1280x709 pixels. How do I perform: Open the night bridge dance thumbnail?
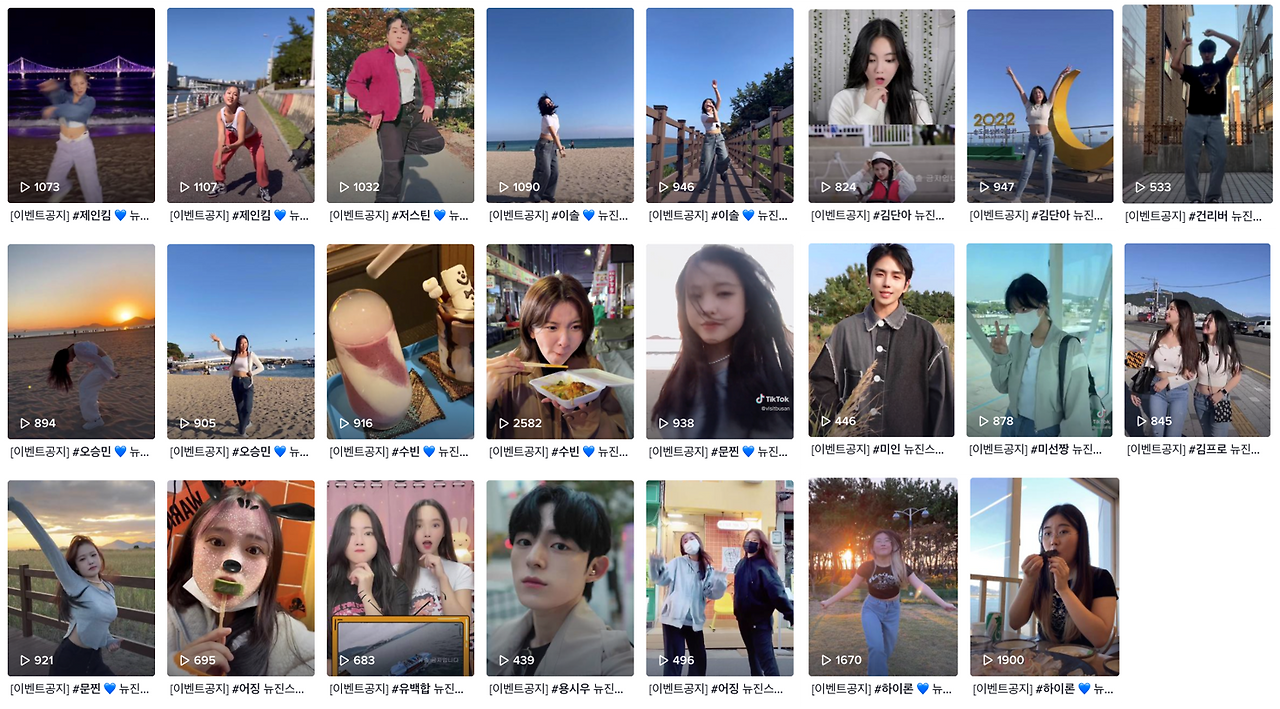point(81,105)
